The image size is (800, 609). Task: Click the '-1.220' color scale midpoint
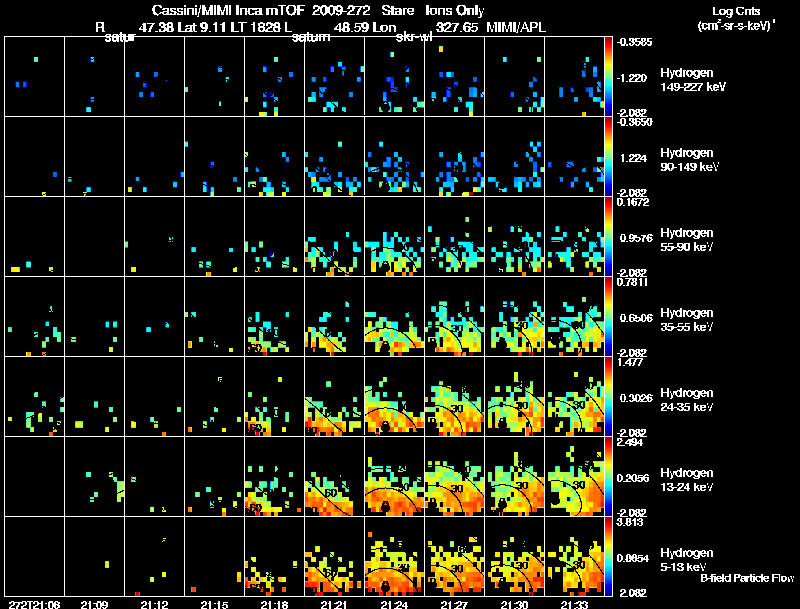(x=632, y=78)
